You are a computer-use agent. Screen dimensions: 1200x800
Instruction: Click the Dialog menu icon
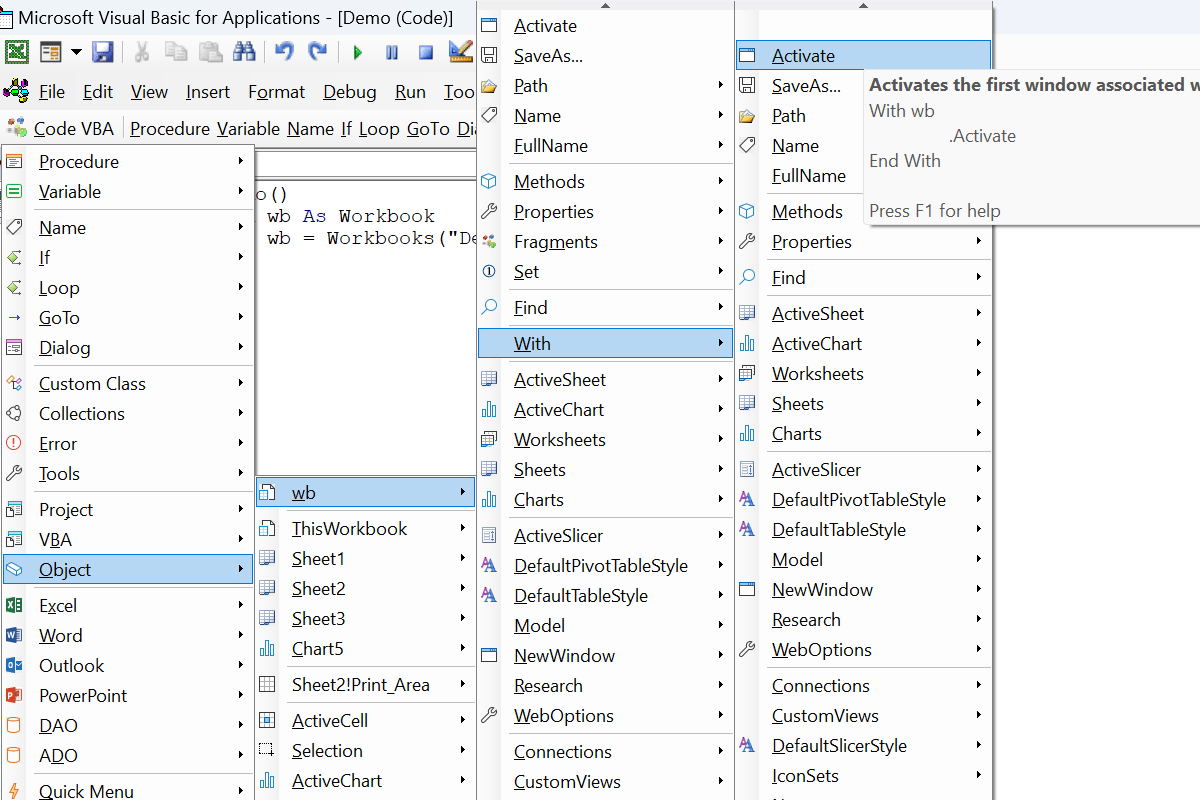(14, 347)
